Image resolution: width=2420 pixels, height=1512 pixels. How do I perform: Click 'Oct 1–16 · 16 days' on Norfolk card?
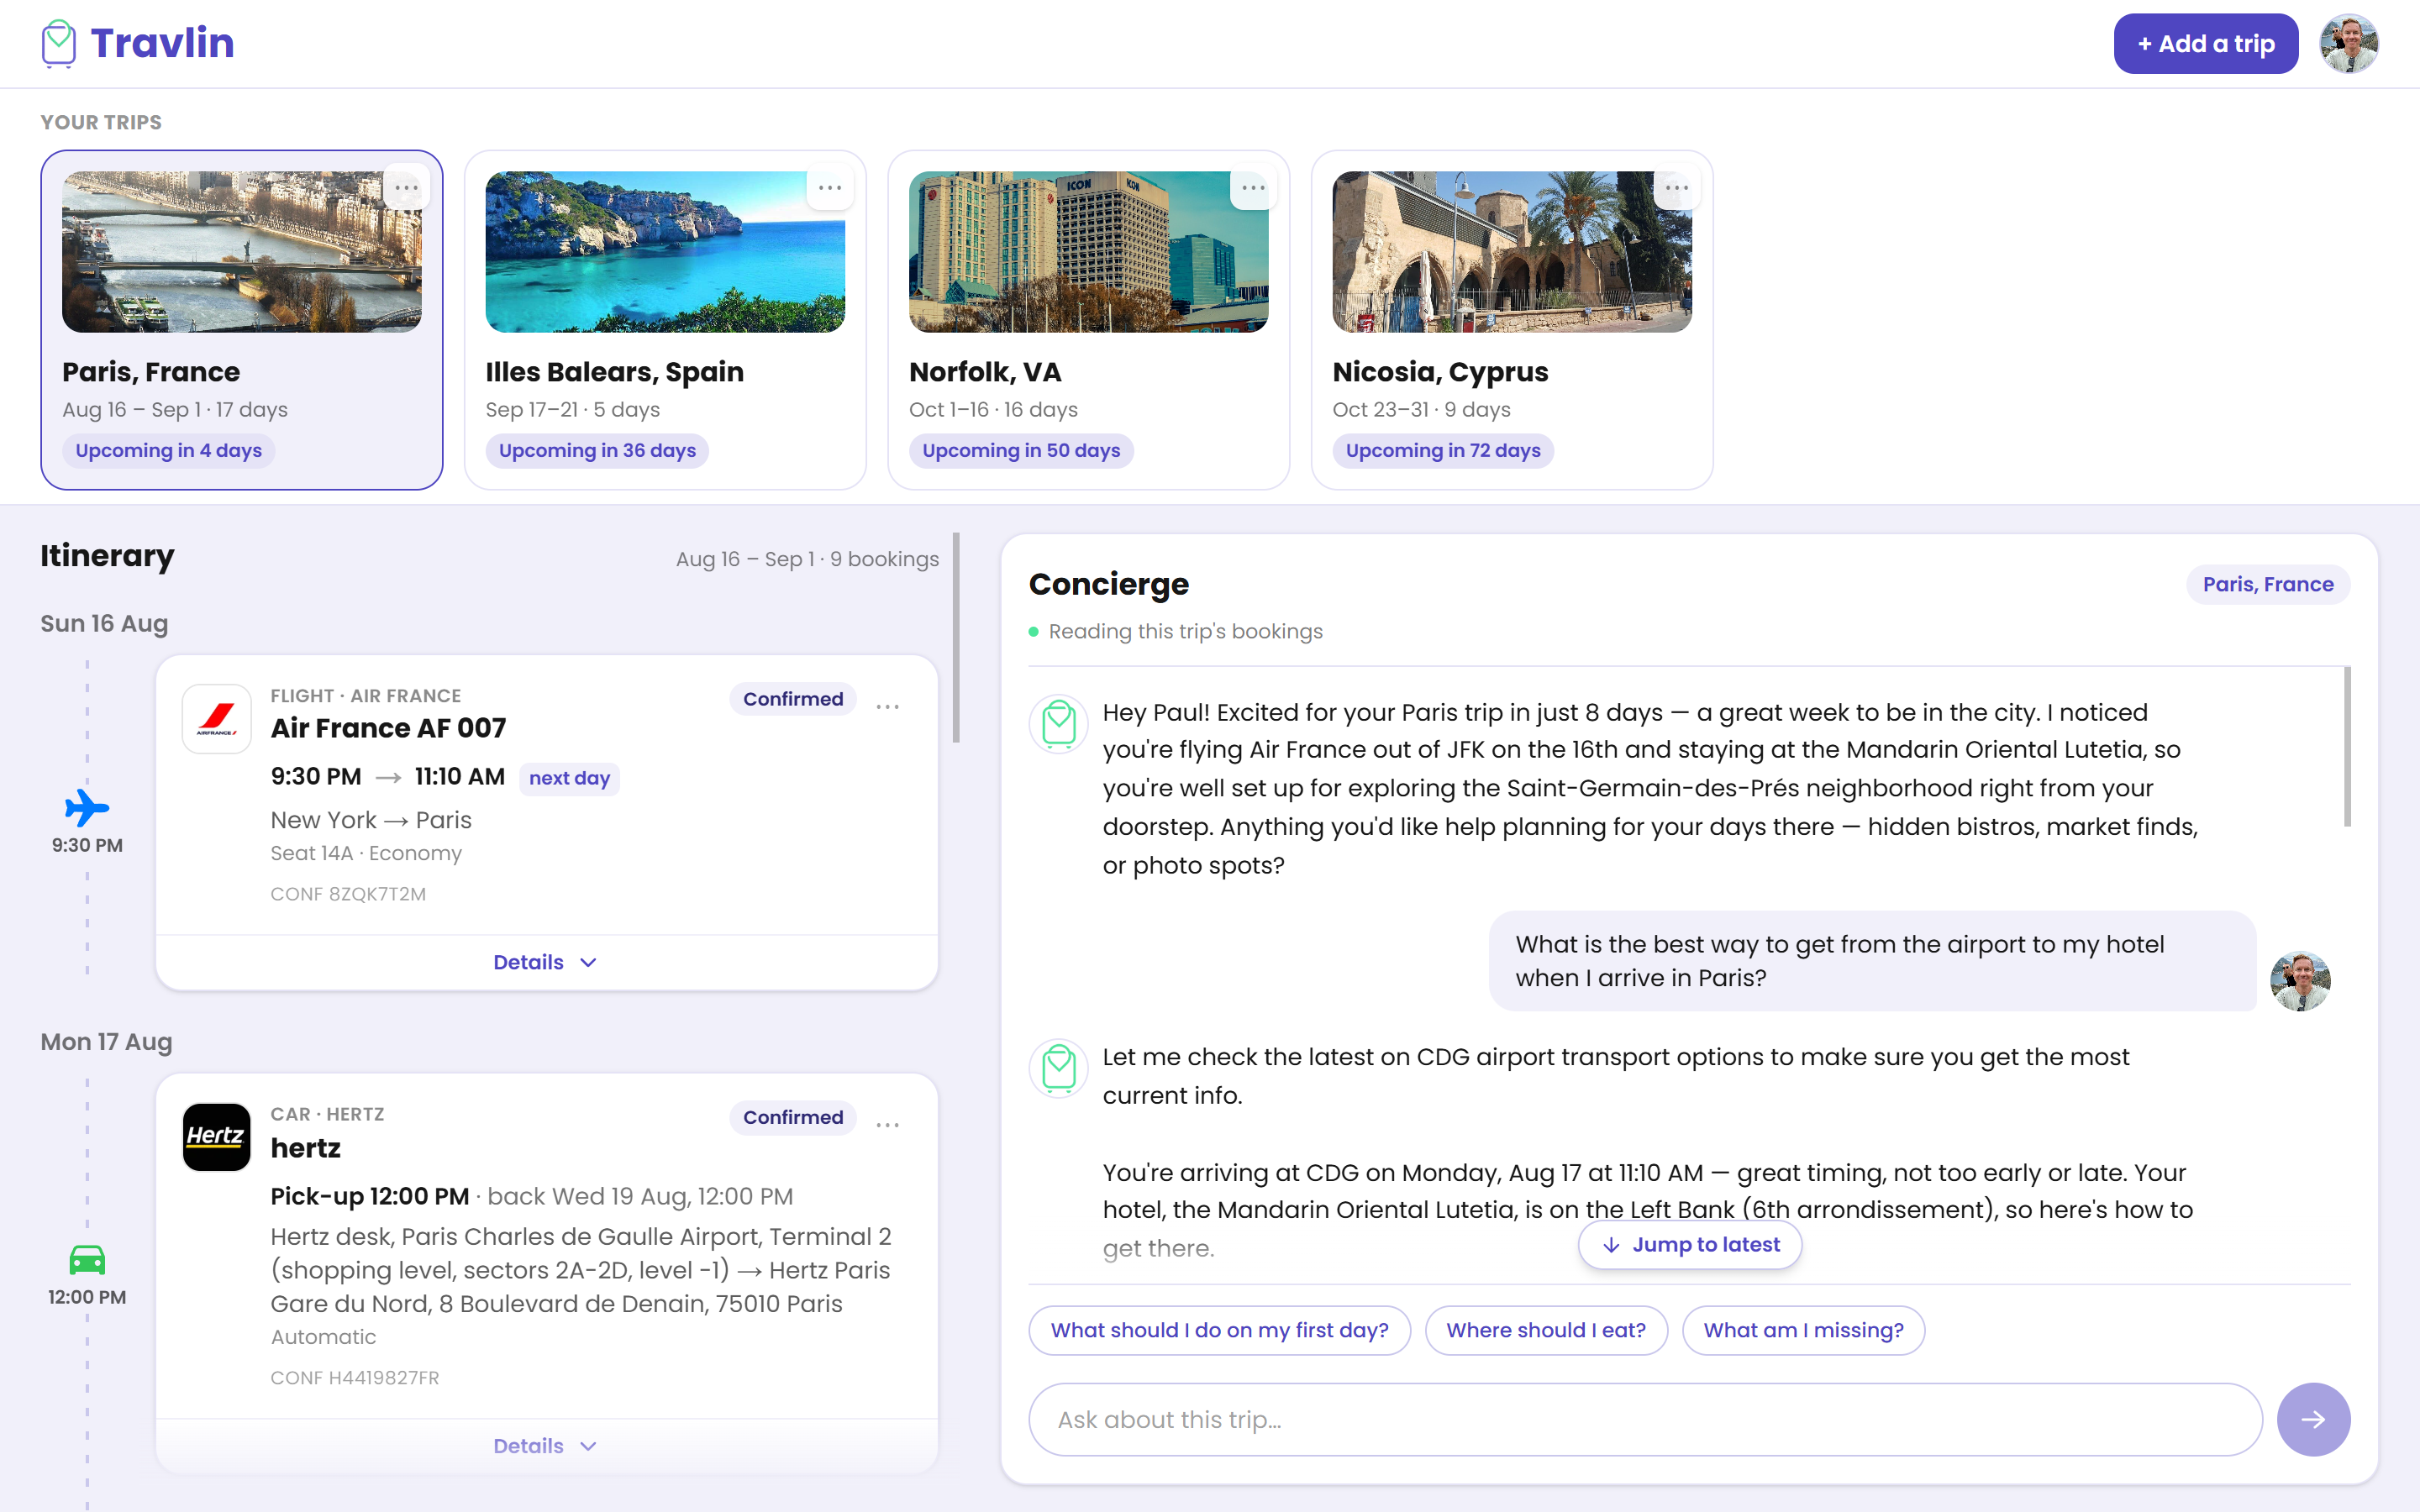993,410
